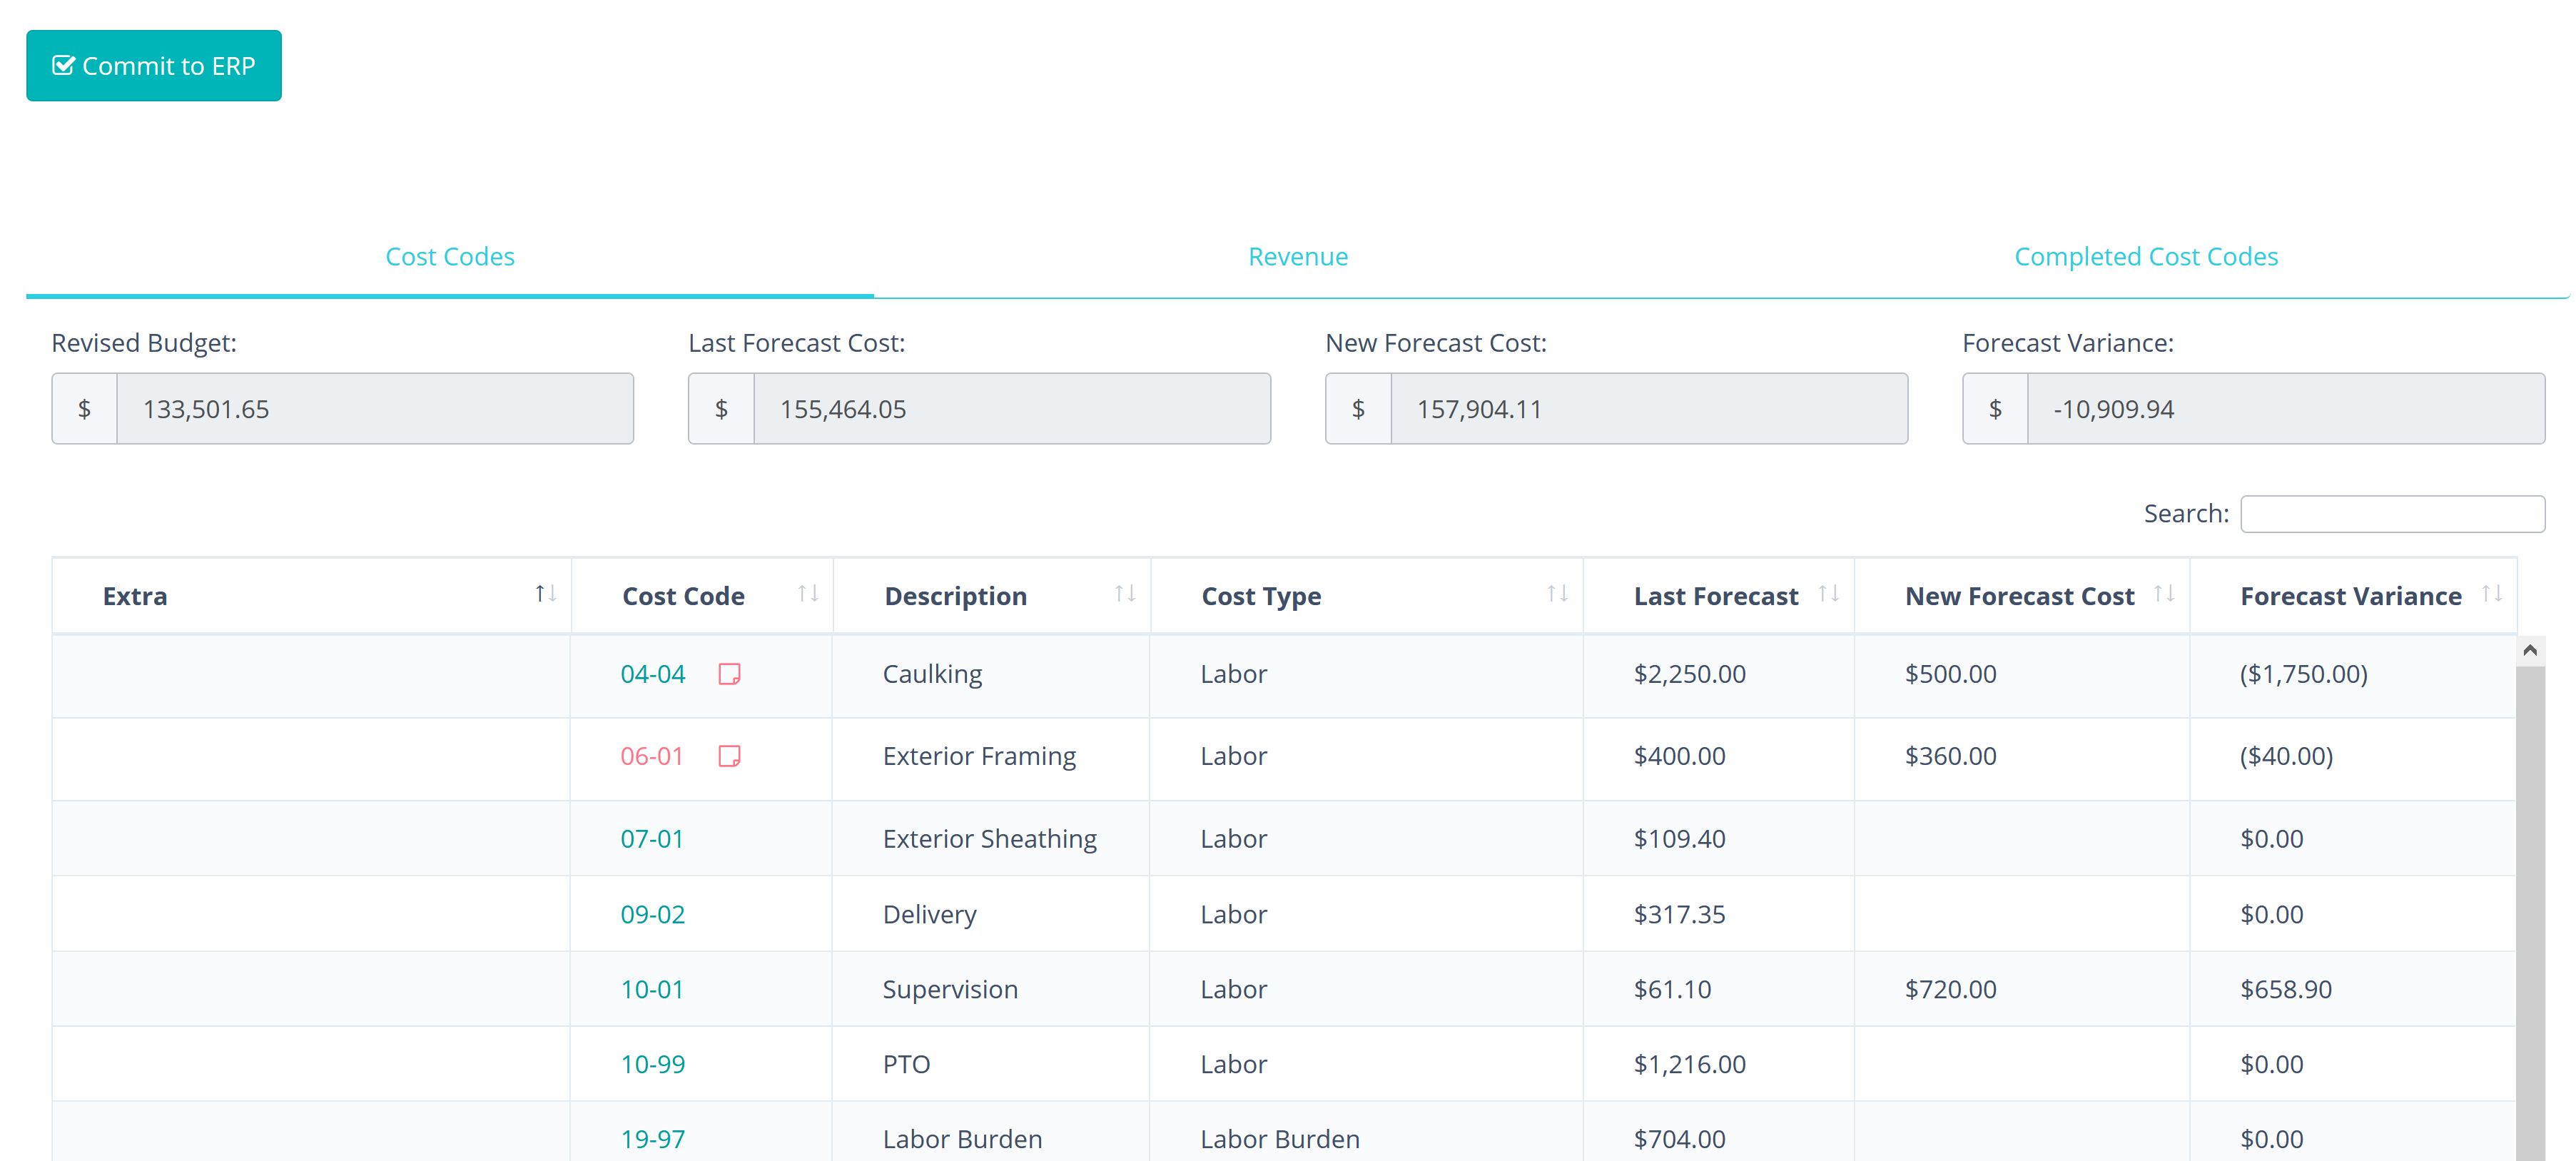Focus the Forecast Variance summary field

coord(2286,409)
